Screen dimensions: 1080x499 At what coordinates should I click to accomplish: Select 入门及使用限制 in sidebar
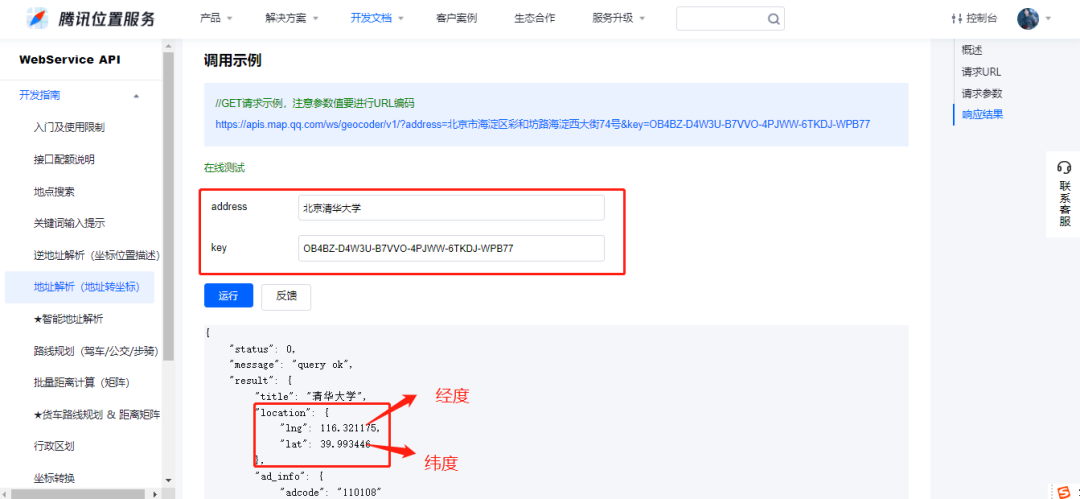click(69, 128)
